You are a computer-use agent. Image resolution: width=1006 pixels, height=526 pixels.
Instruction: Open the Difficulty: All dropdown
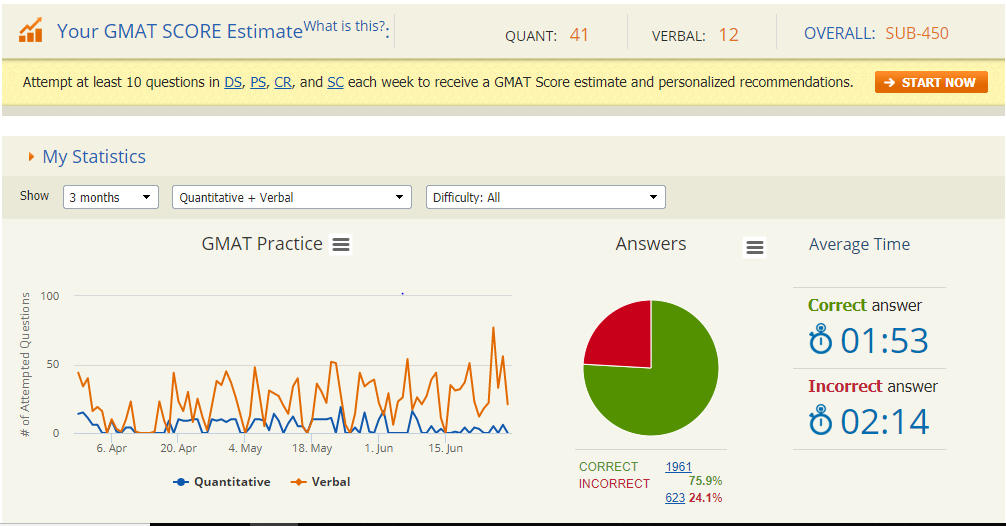(x=545, y=198)
